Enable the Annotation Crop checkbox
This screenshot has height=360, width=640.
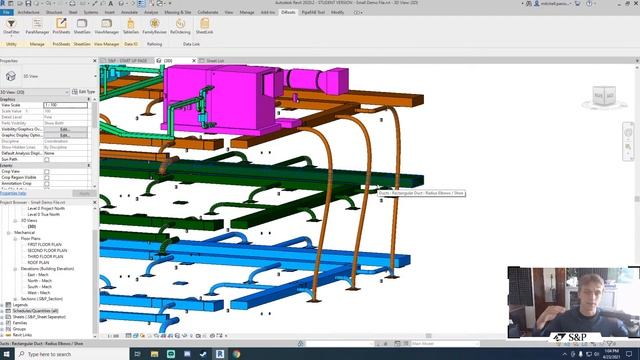coord(47,184)
